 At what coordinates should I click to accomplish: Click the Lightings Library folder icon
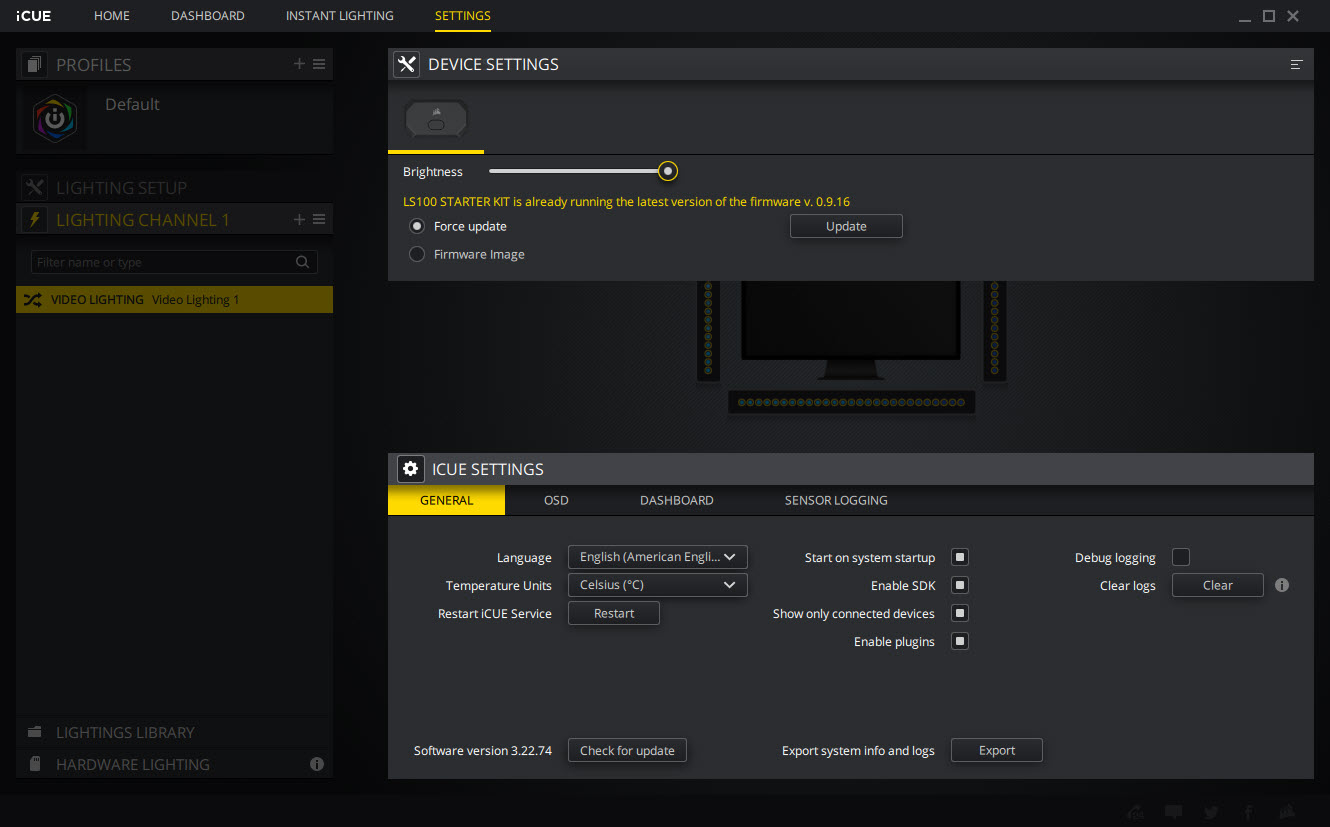(35, 732)
